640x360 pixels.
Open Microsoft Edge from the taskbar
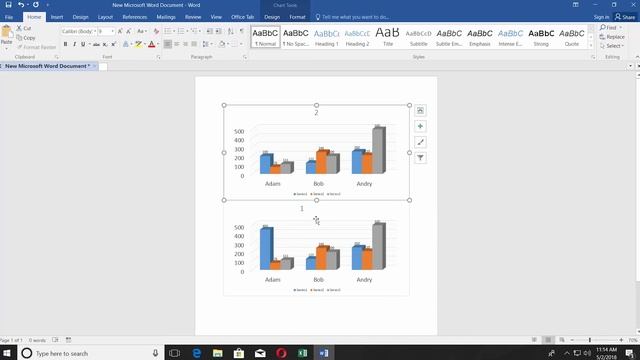196,353
